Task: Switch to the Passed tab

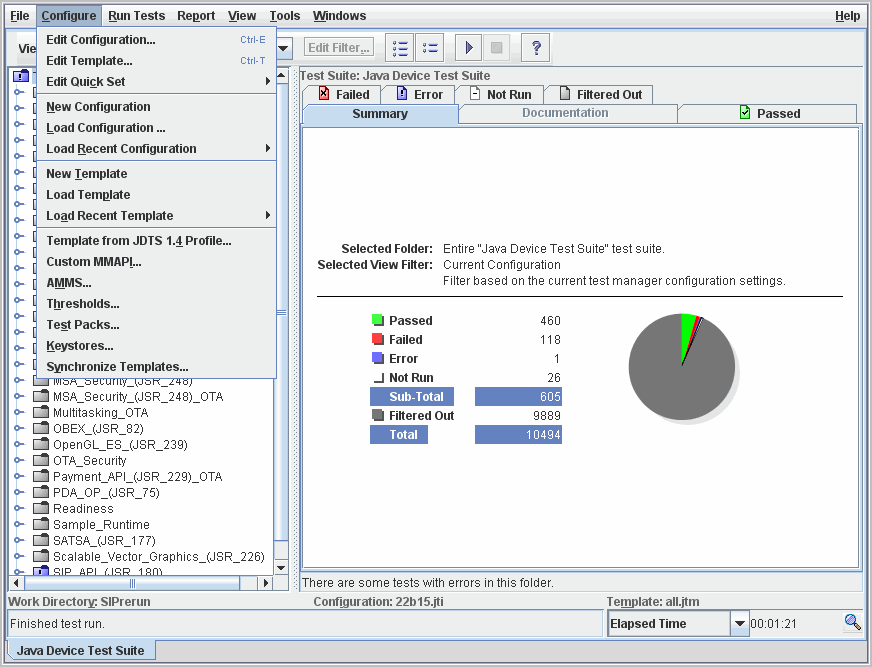Action: point(767,113)
